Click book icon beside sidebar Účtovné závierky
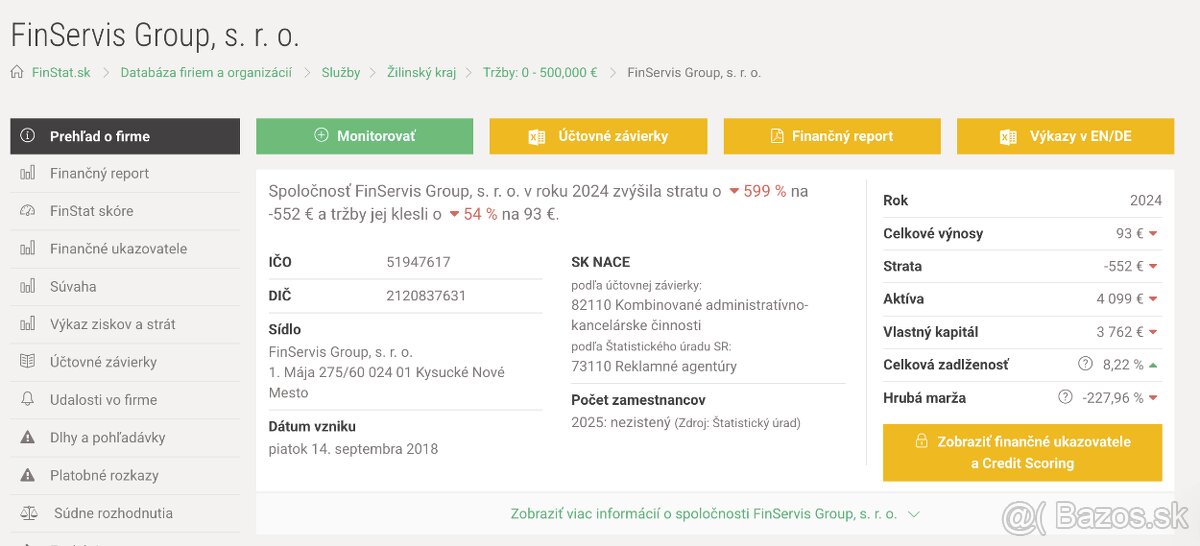This screenshot has width=1200, height=546. click(28, 362)
